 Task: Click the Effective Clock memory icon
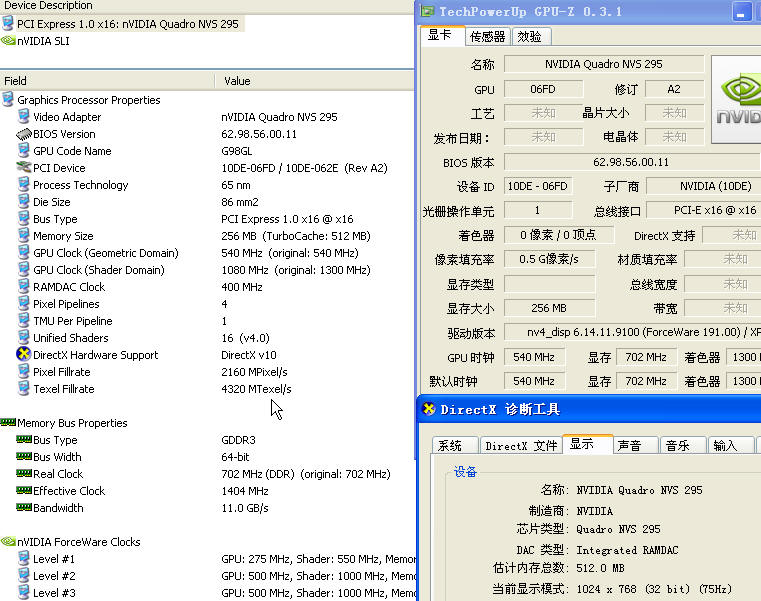coord(24,490)
